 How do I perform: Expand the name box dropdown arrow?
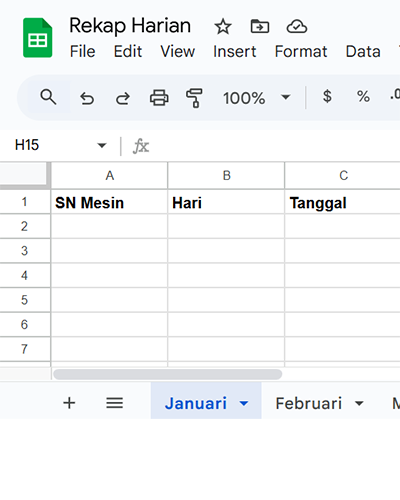102,145
